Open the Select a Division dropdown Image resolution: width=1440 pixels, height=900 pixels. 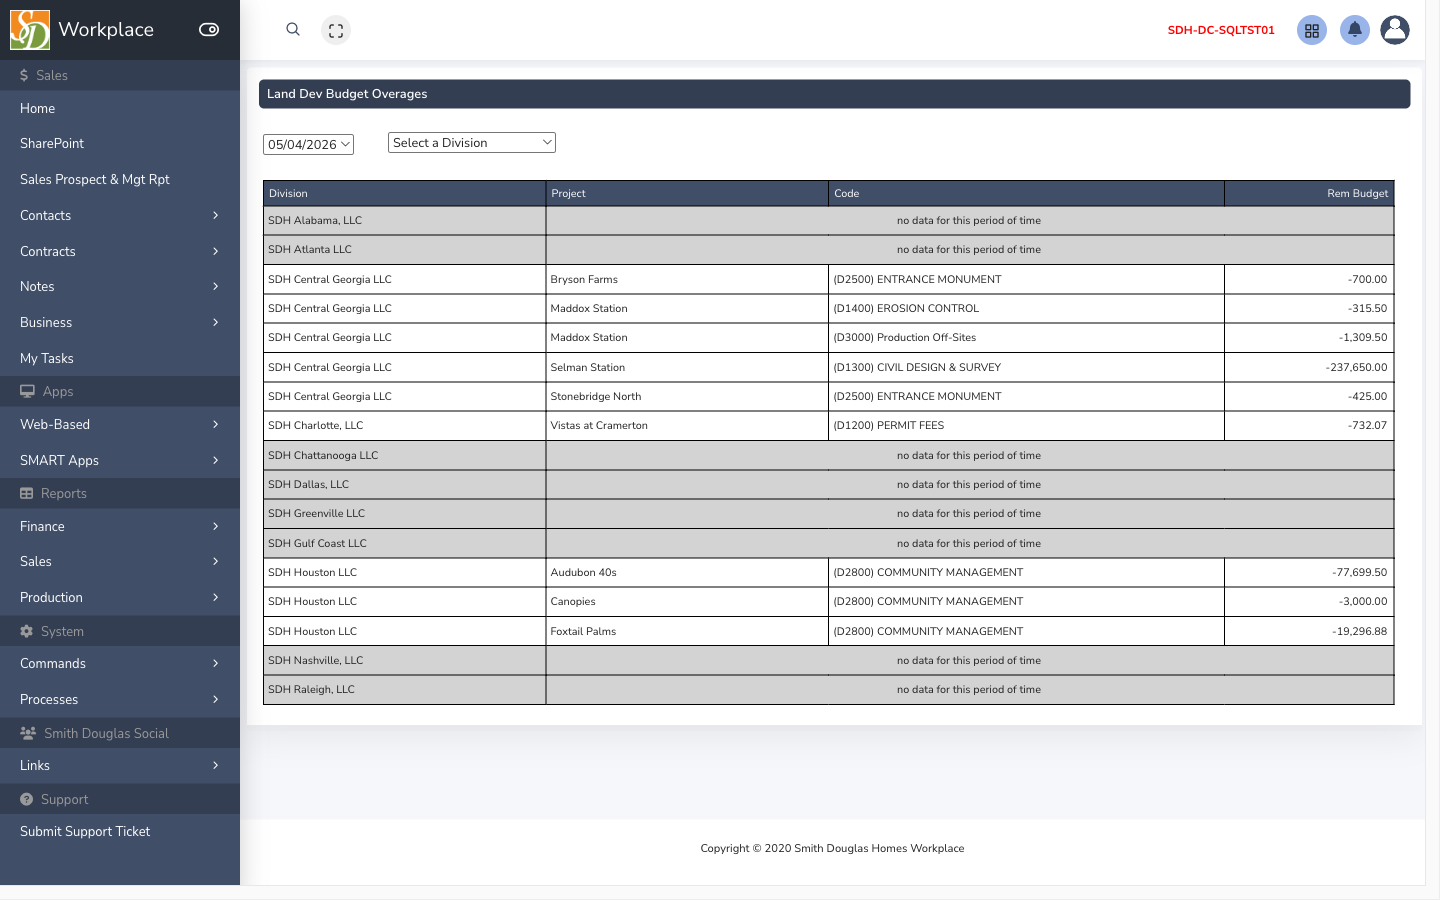(472, 143)
